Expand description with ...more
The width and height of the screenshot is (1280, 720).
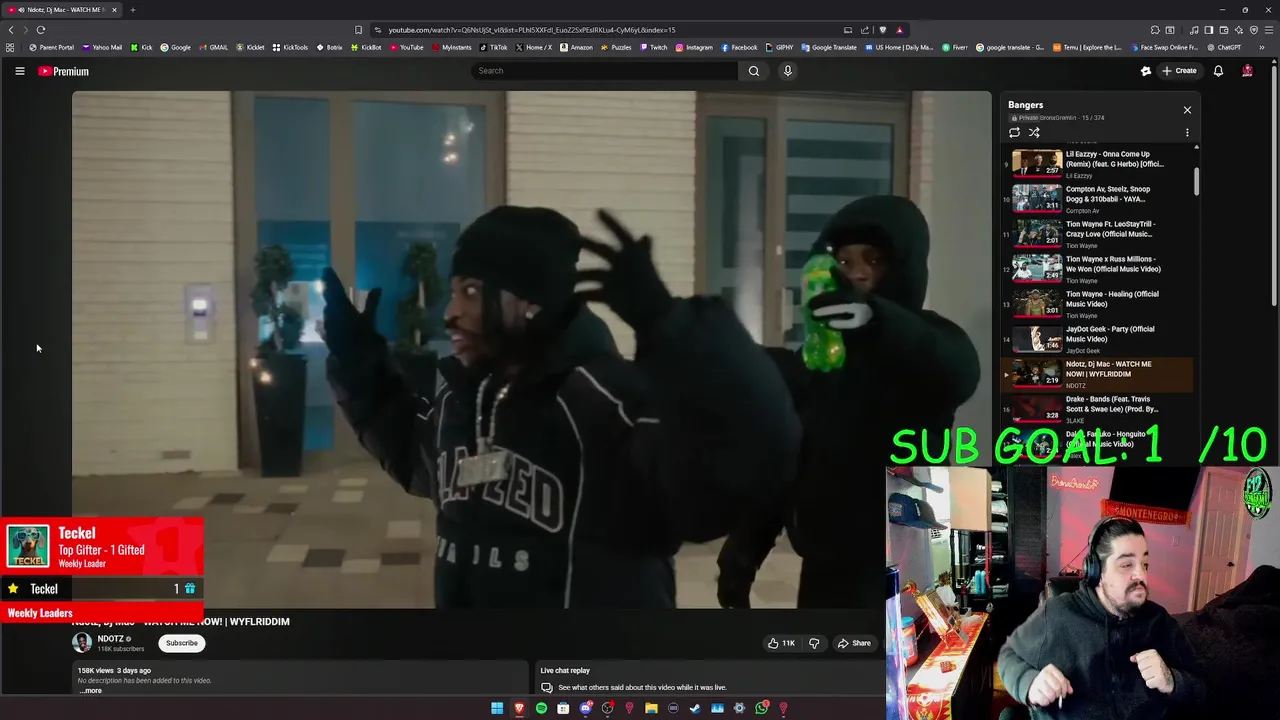pos(90,690)
